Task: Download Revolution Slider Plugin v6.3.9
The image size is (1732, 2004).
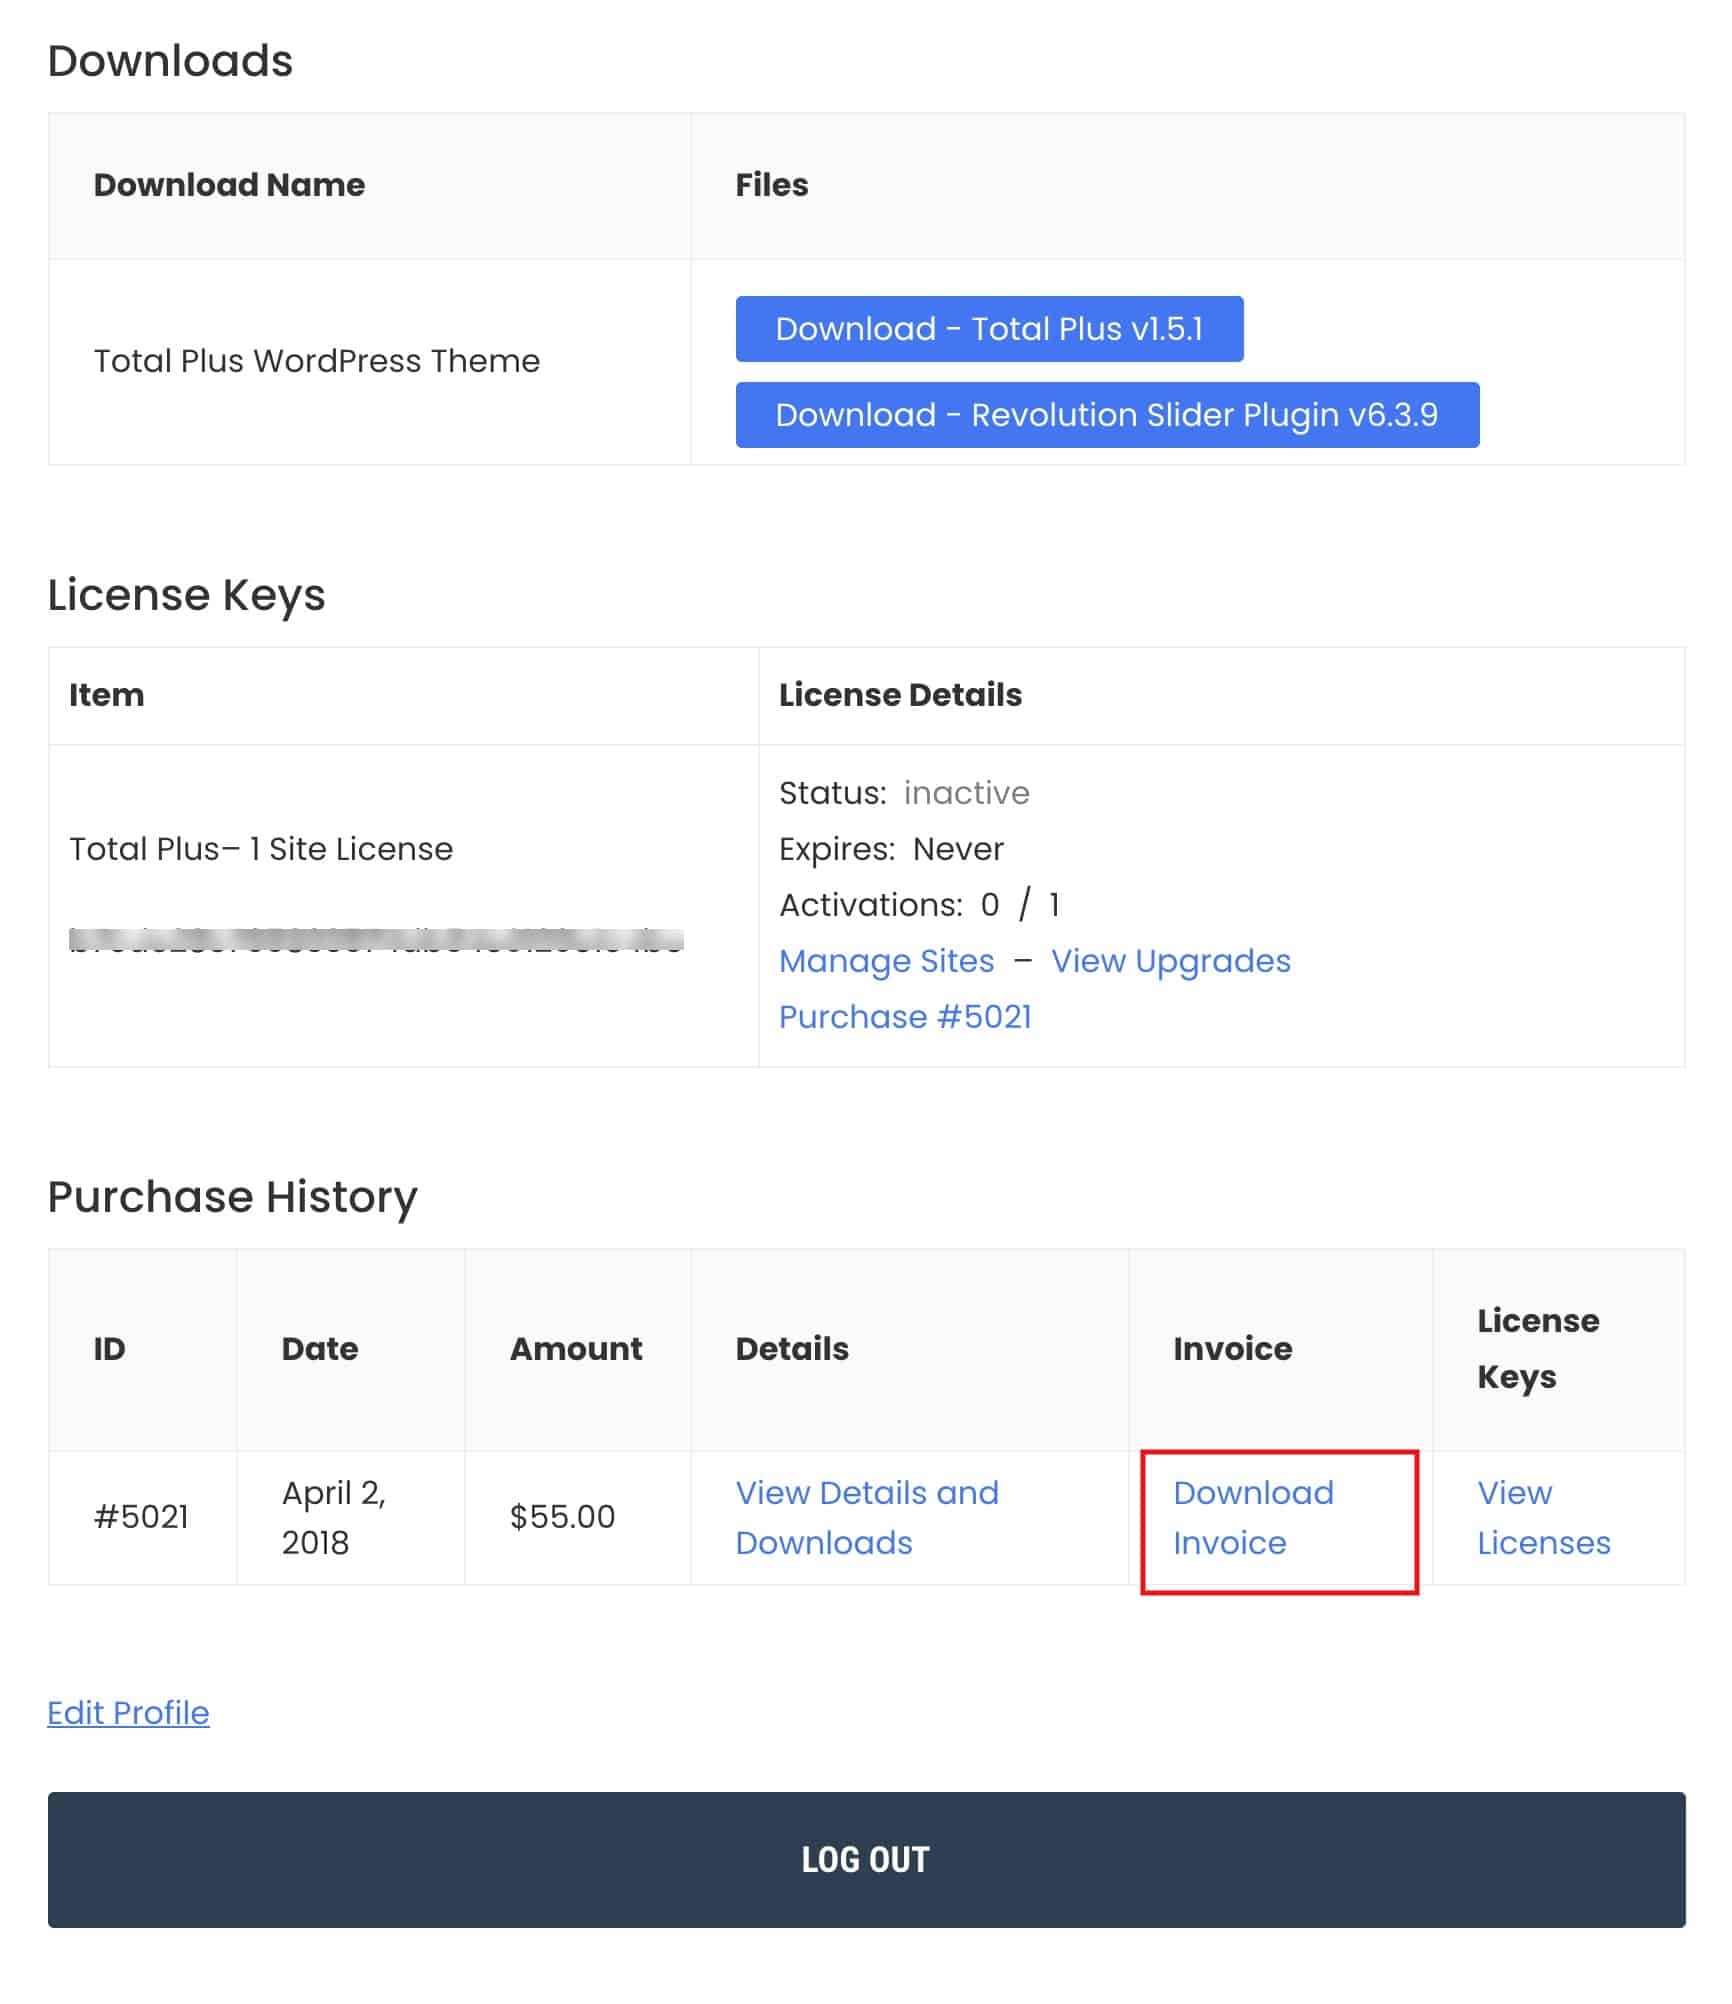Action: tap(1107, 415)
